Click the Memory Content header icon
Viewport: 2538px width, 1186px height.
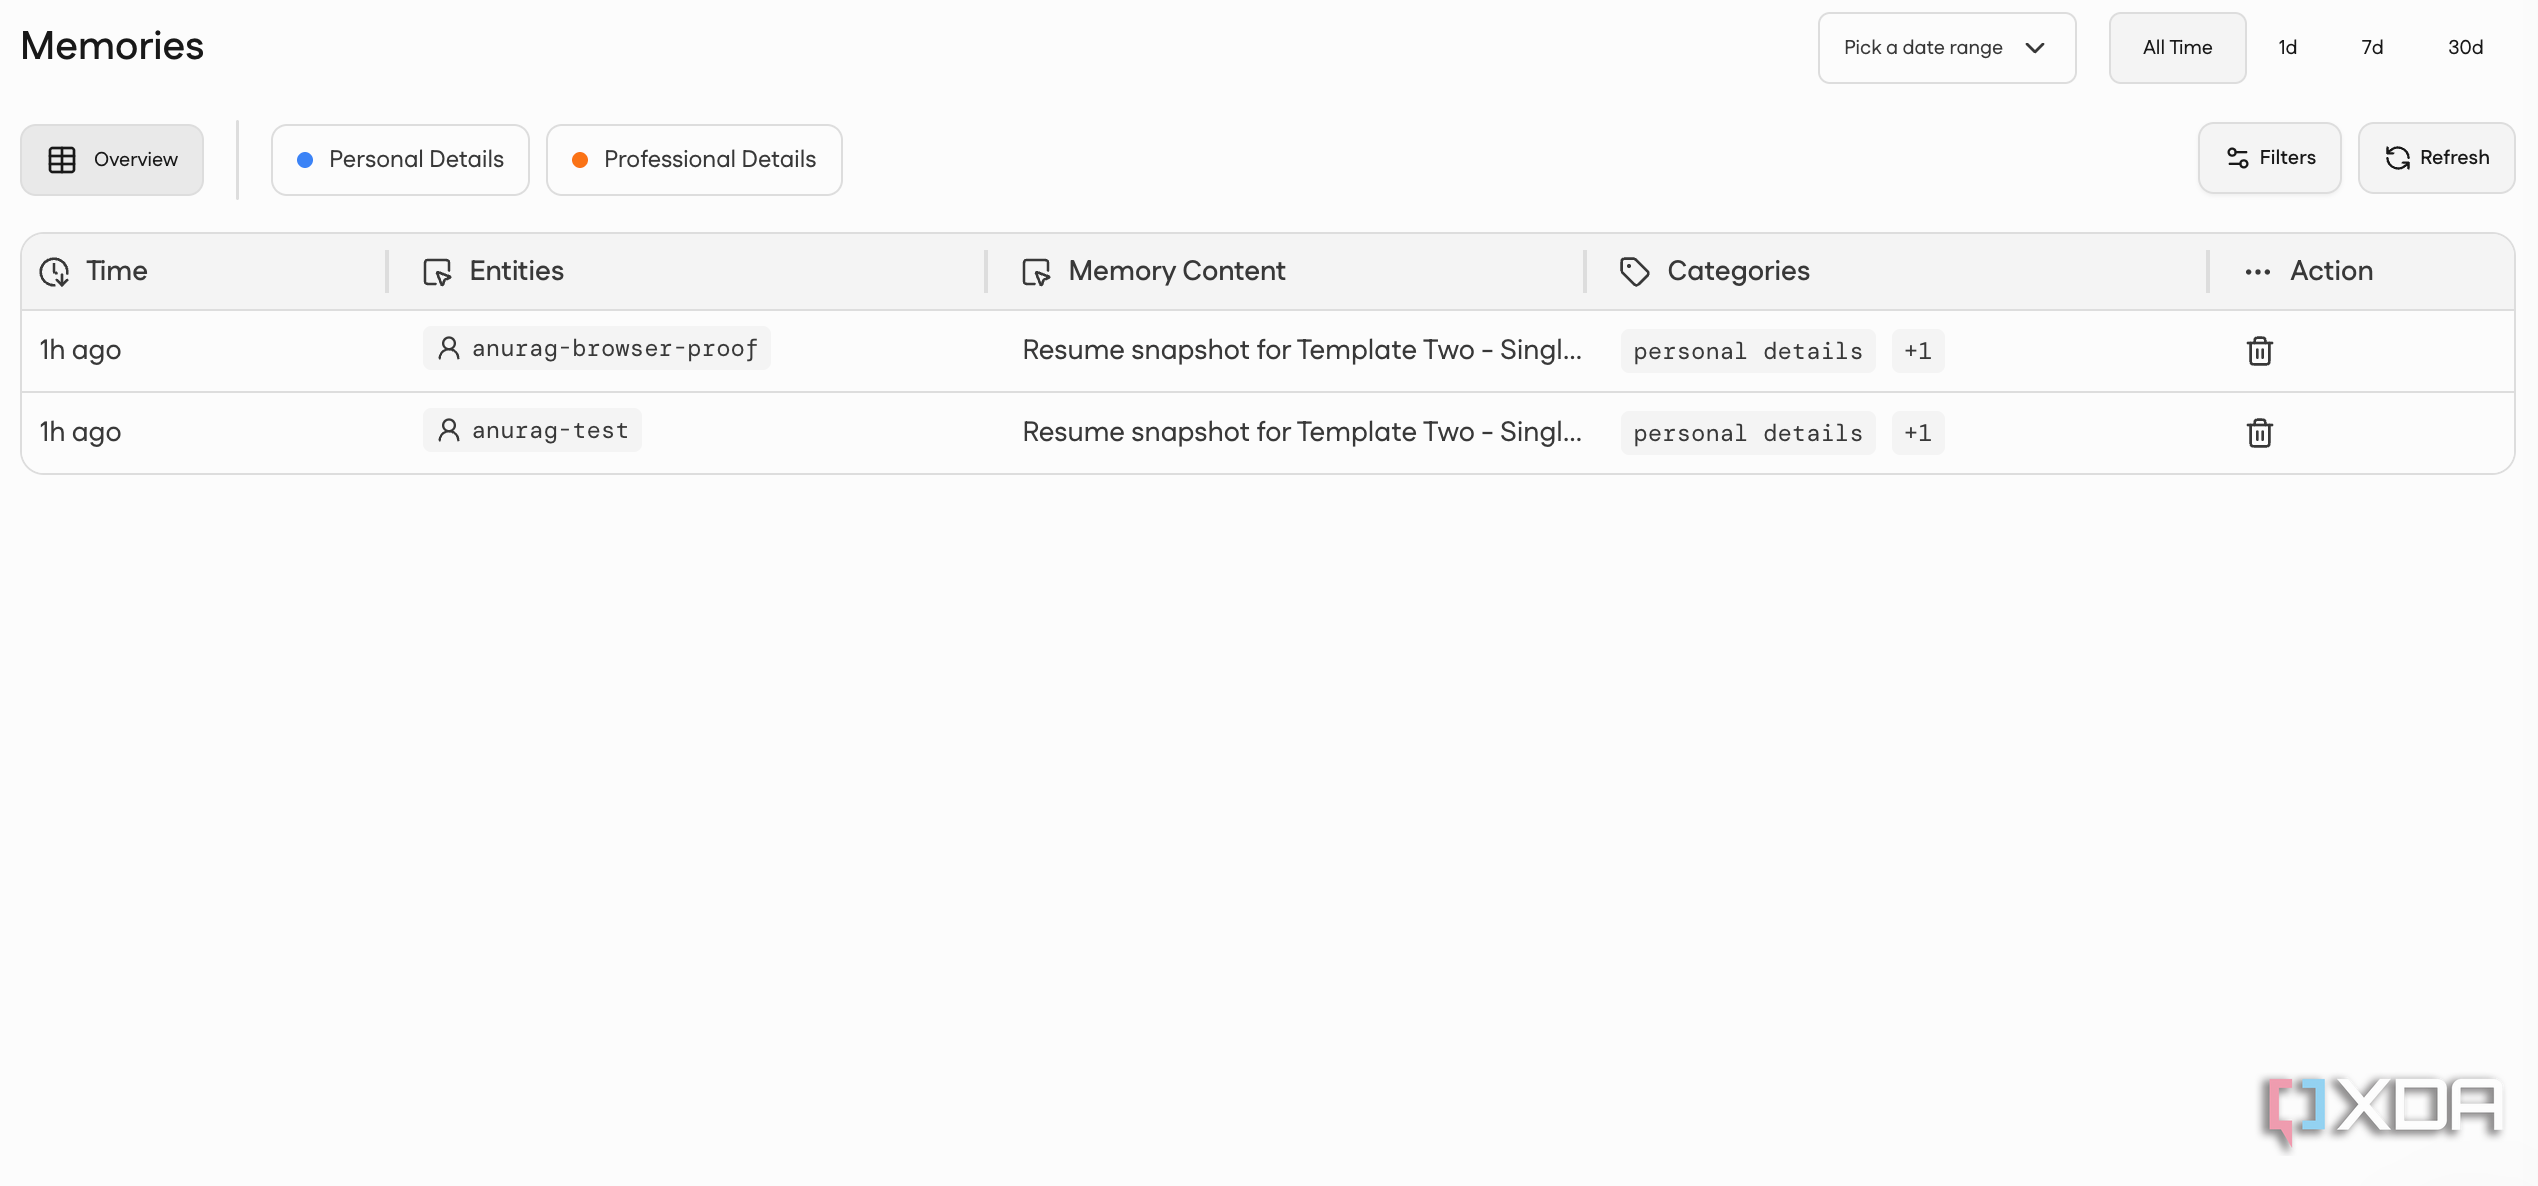1036,272
